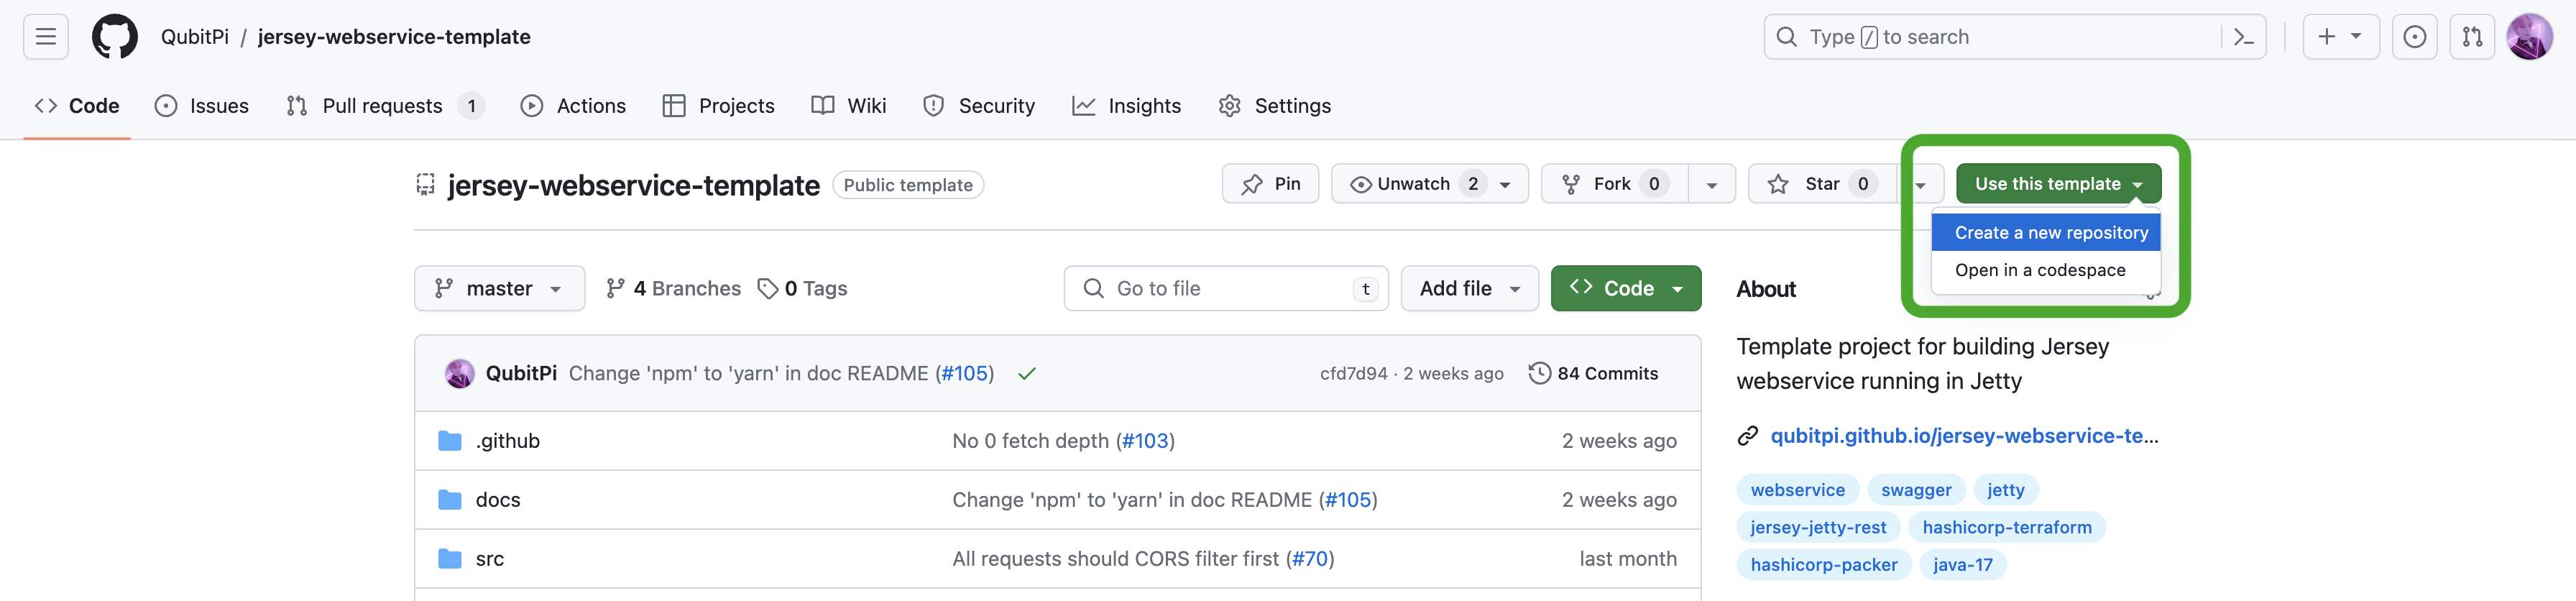Click the .github row folder icon
This screenshot has height=601, width=2576.
coord(450,441)
